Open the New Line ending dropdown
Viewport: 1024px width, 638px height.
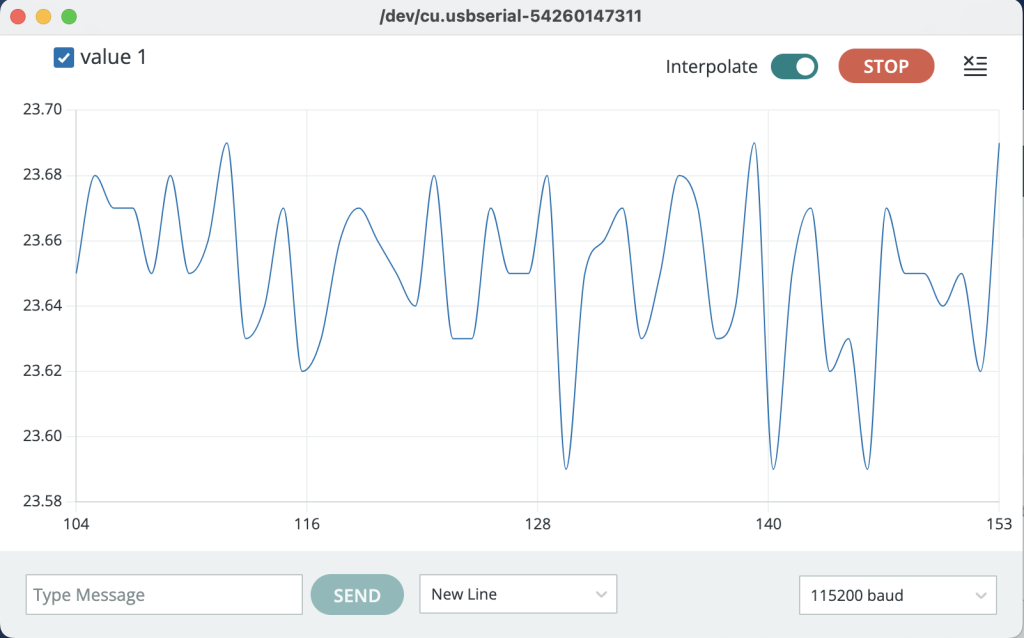click(x=518, y=594)
